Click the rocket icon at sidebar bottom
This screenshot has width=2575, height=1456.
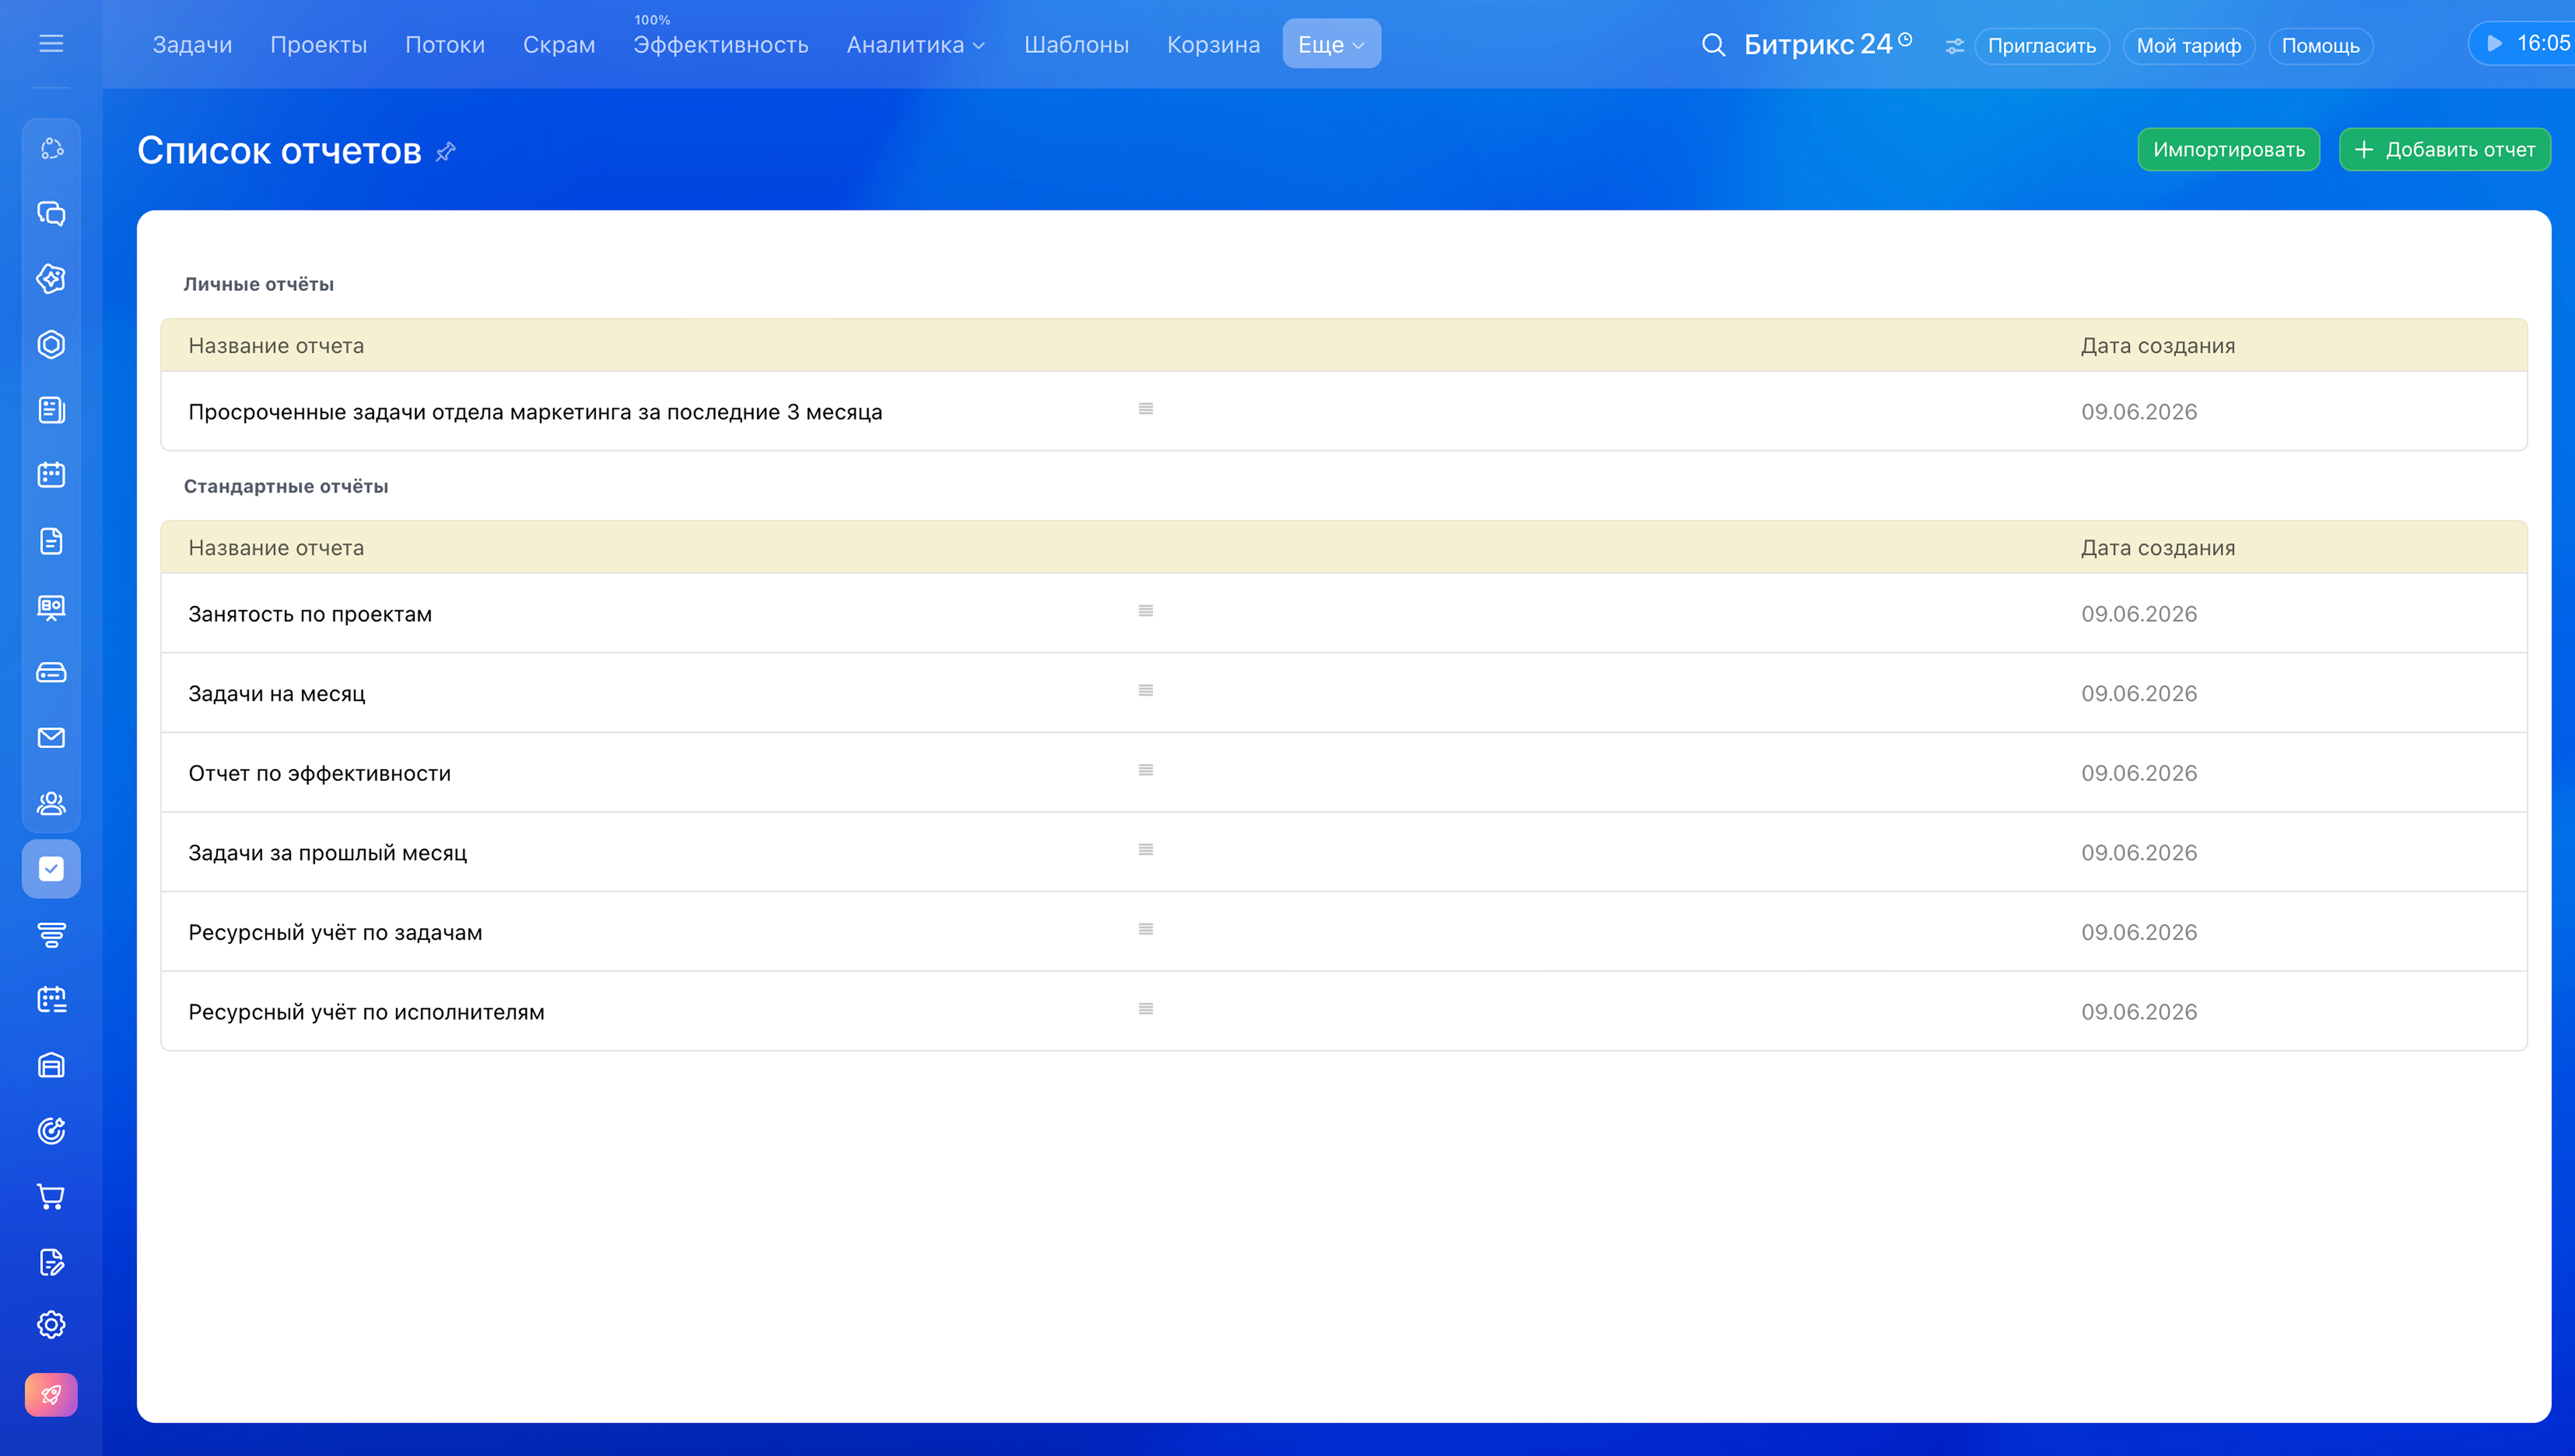click(x=51, y=1394)
